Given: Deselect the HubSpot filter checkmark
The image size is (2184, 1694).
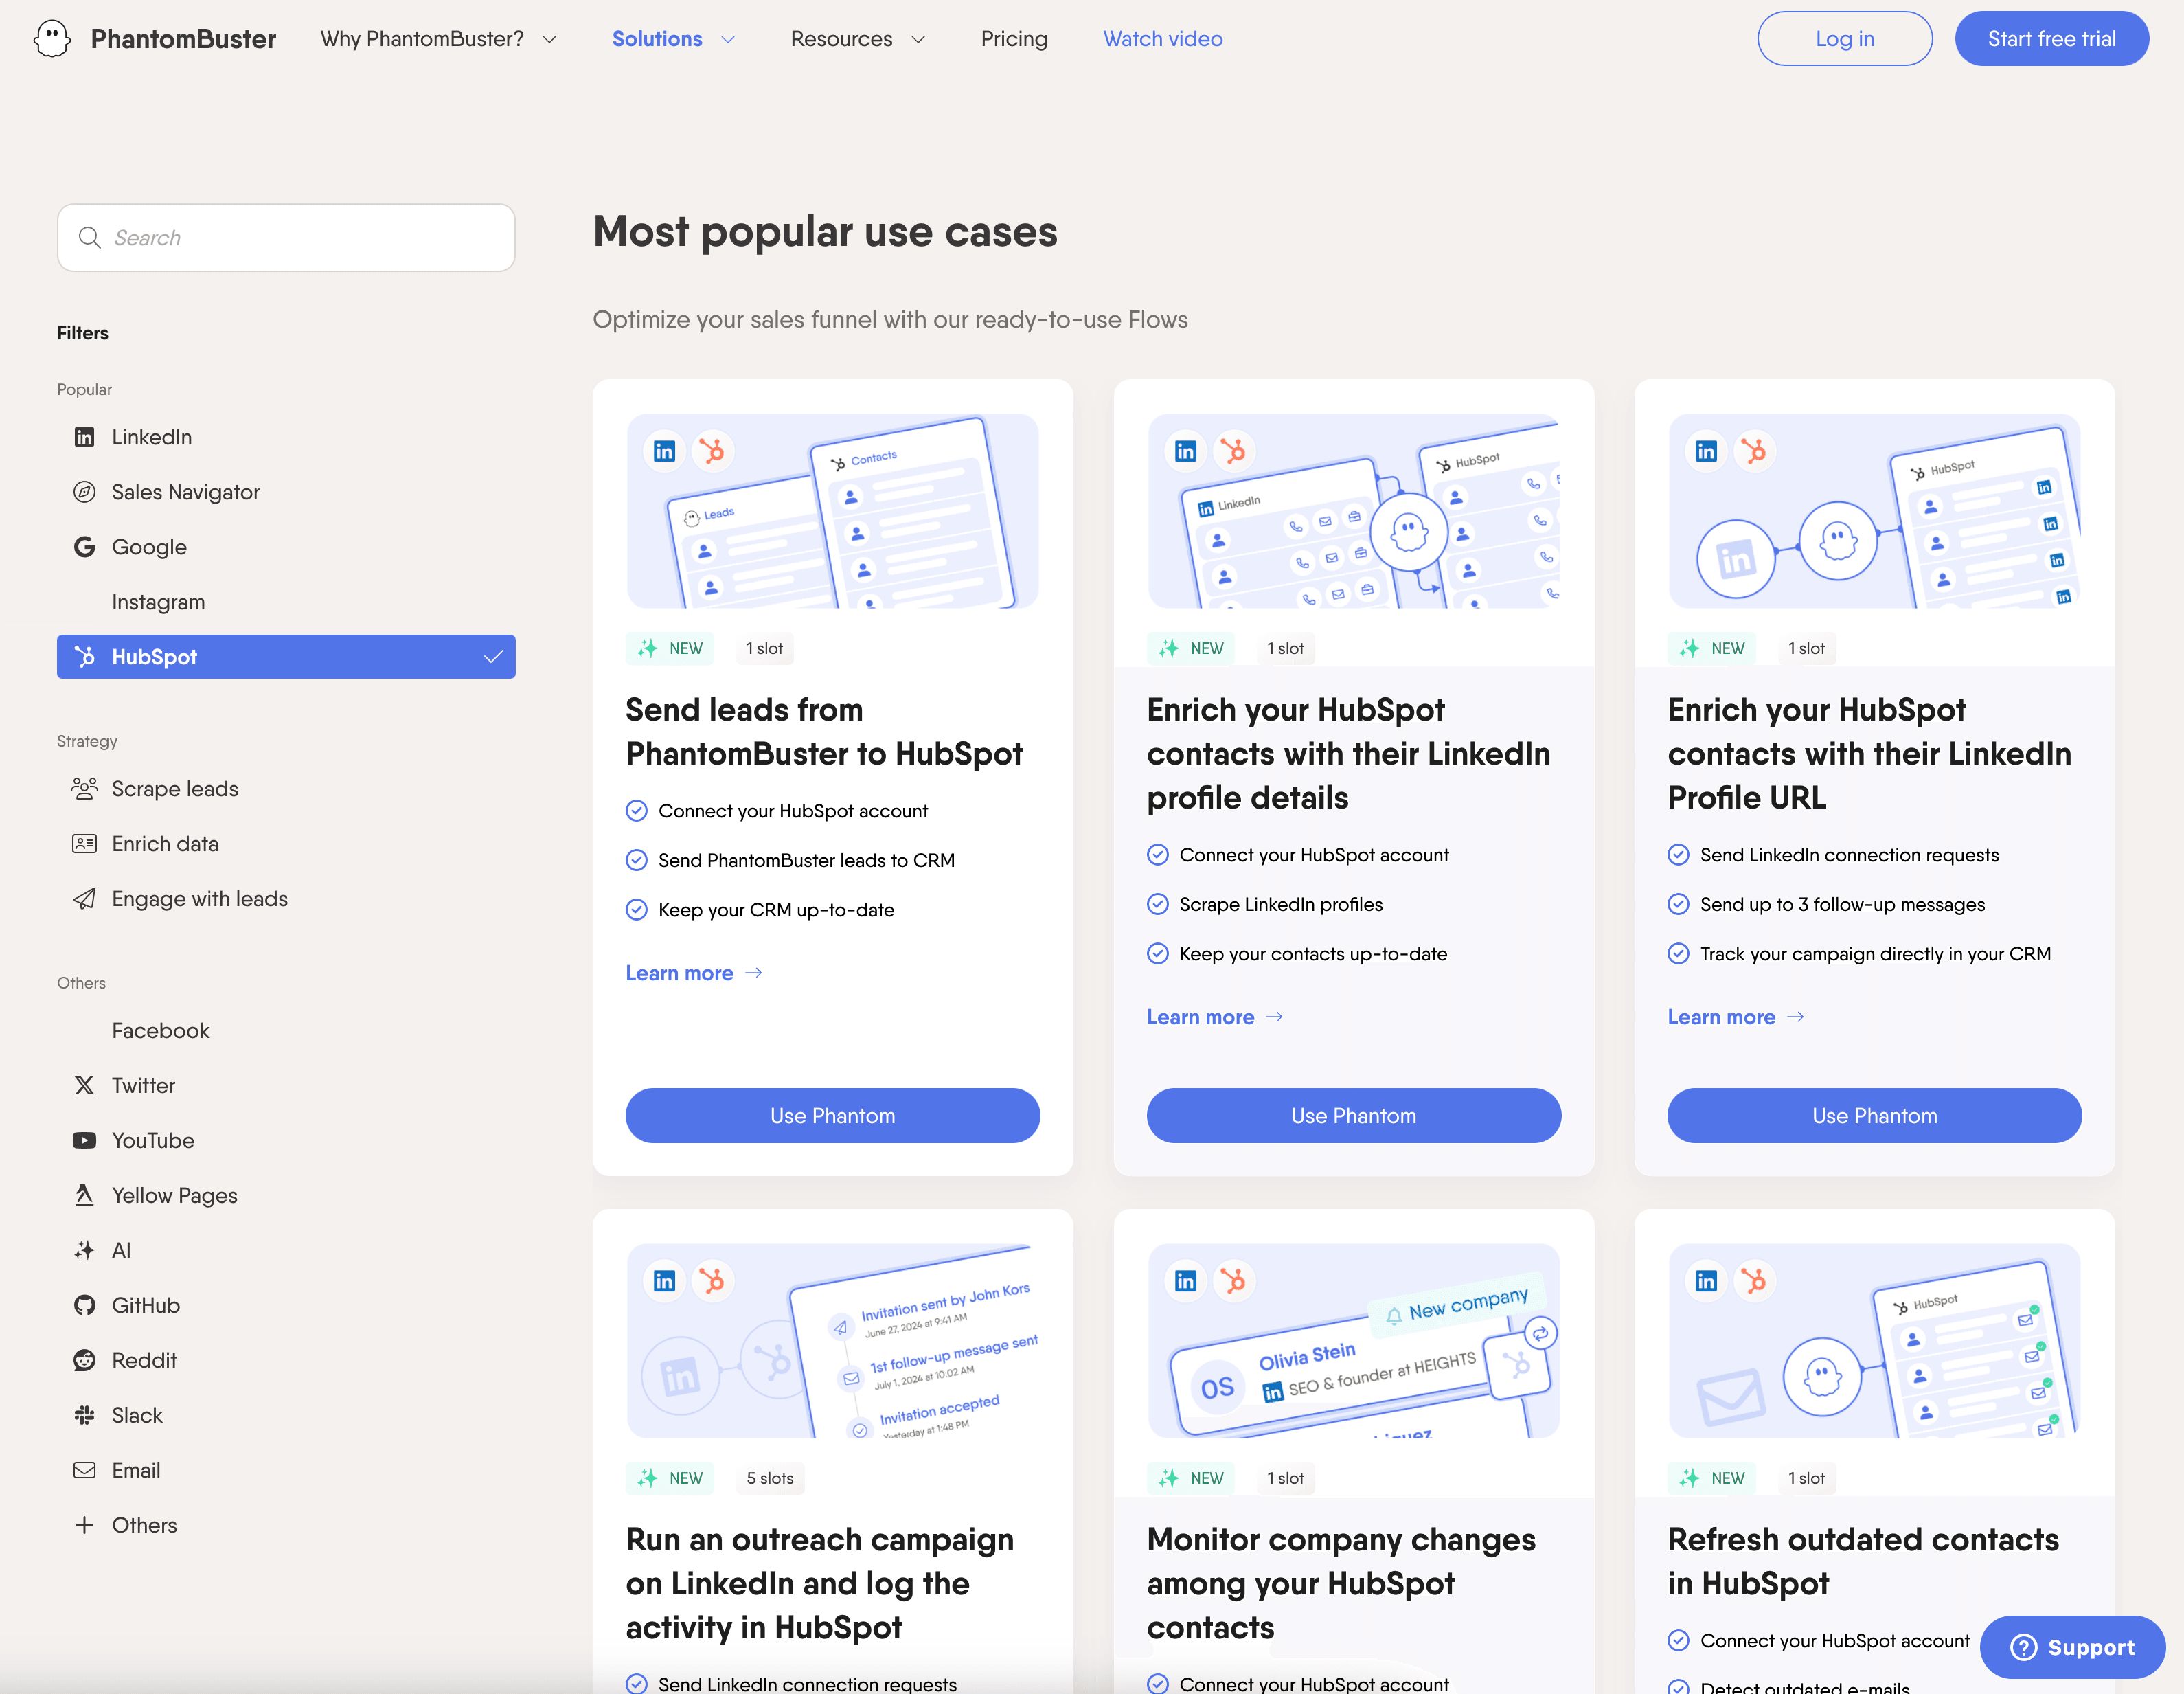Looking at the screenshot, I should click(x=493, y=657).
